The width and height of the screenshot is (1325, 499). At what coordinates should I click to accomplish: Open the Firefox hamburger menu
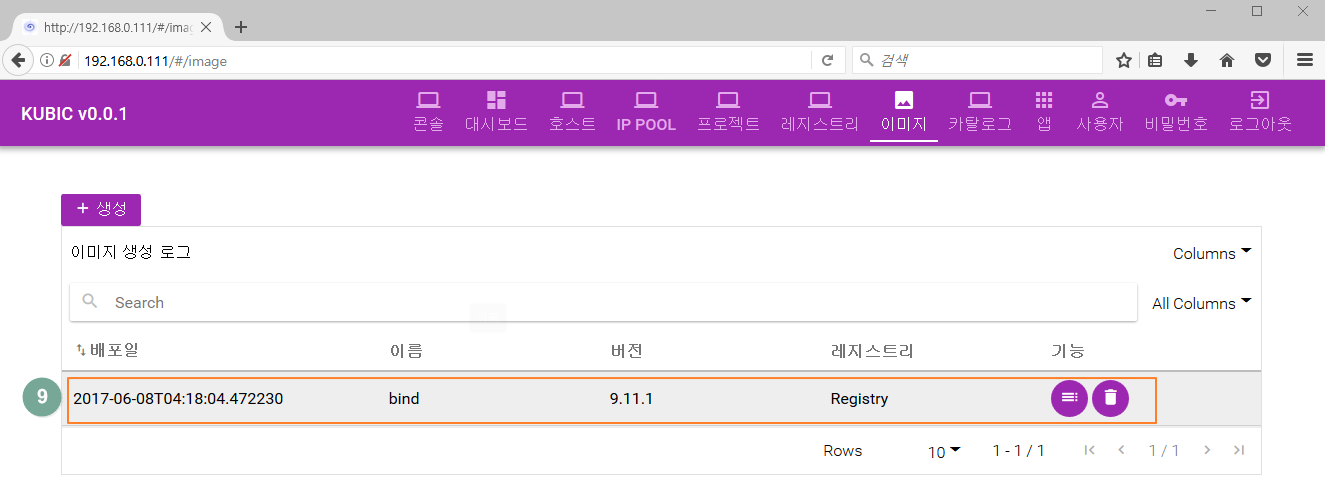[1304, 61]
